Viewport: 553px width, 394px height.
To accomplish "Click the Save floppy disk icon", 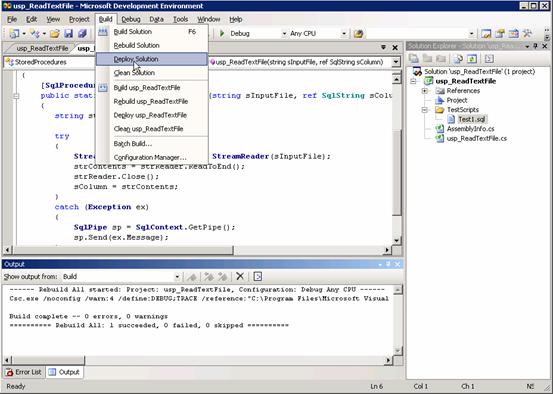I will tap(68, 34).
